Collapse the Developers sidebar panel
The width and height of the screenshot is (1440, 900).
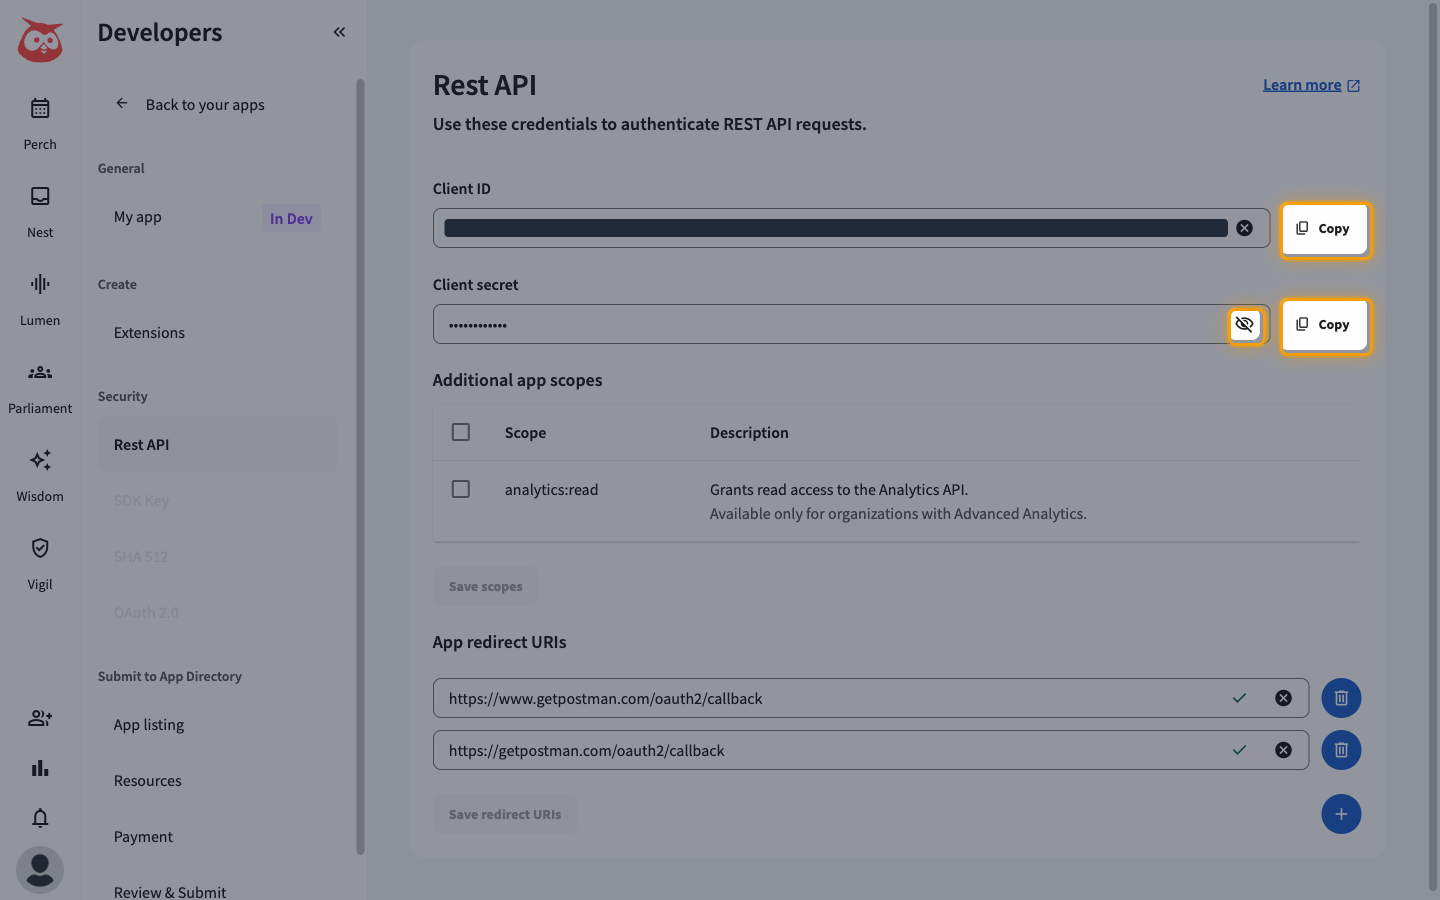pos(339,32)
